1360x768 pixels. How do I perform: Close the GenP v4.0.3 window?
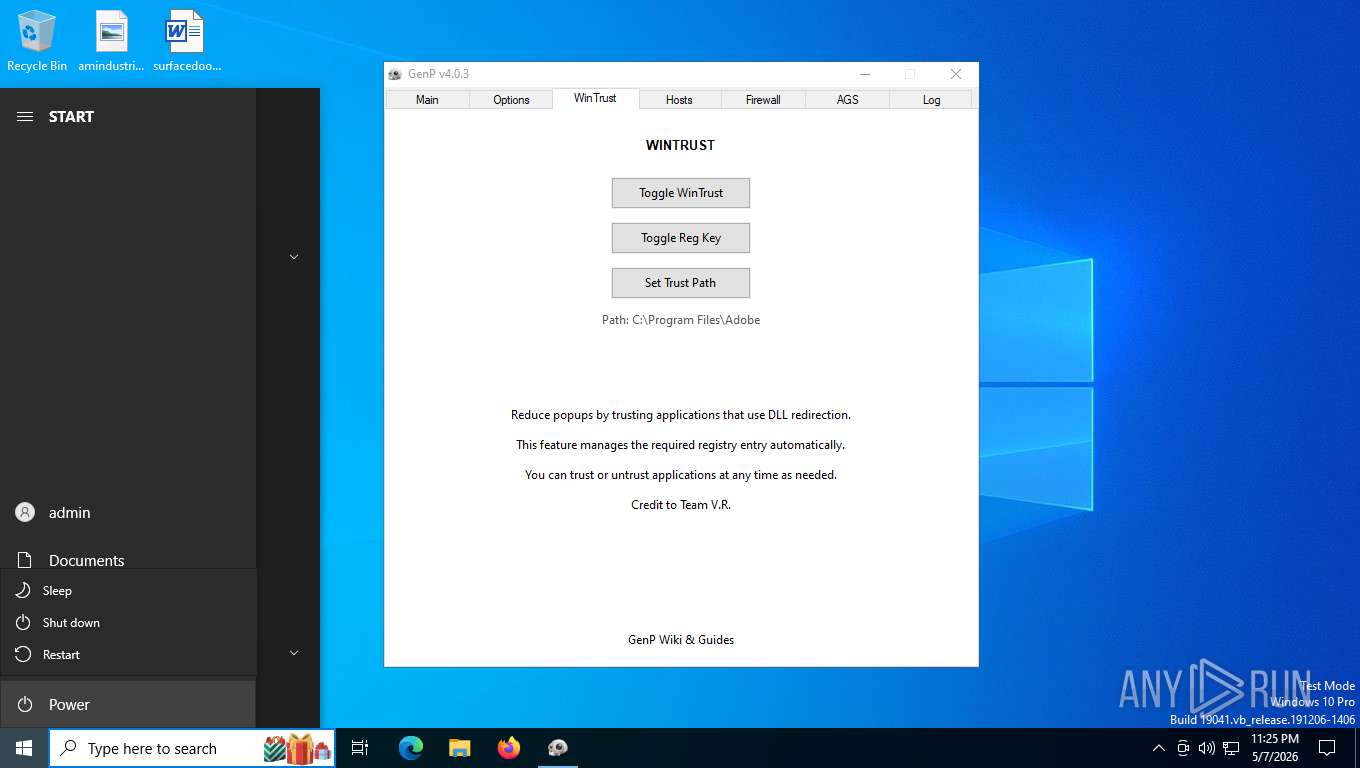click(955, 74)
